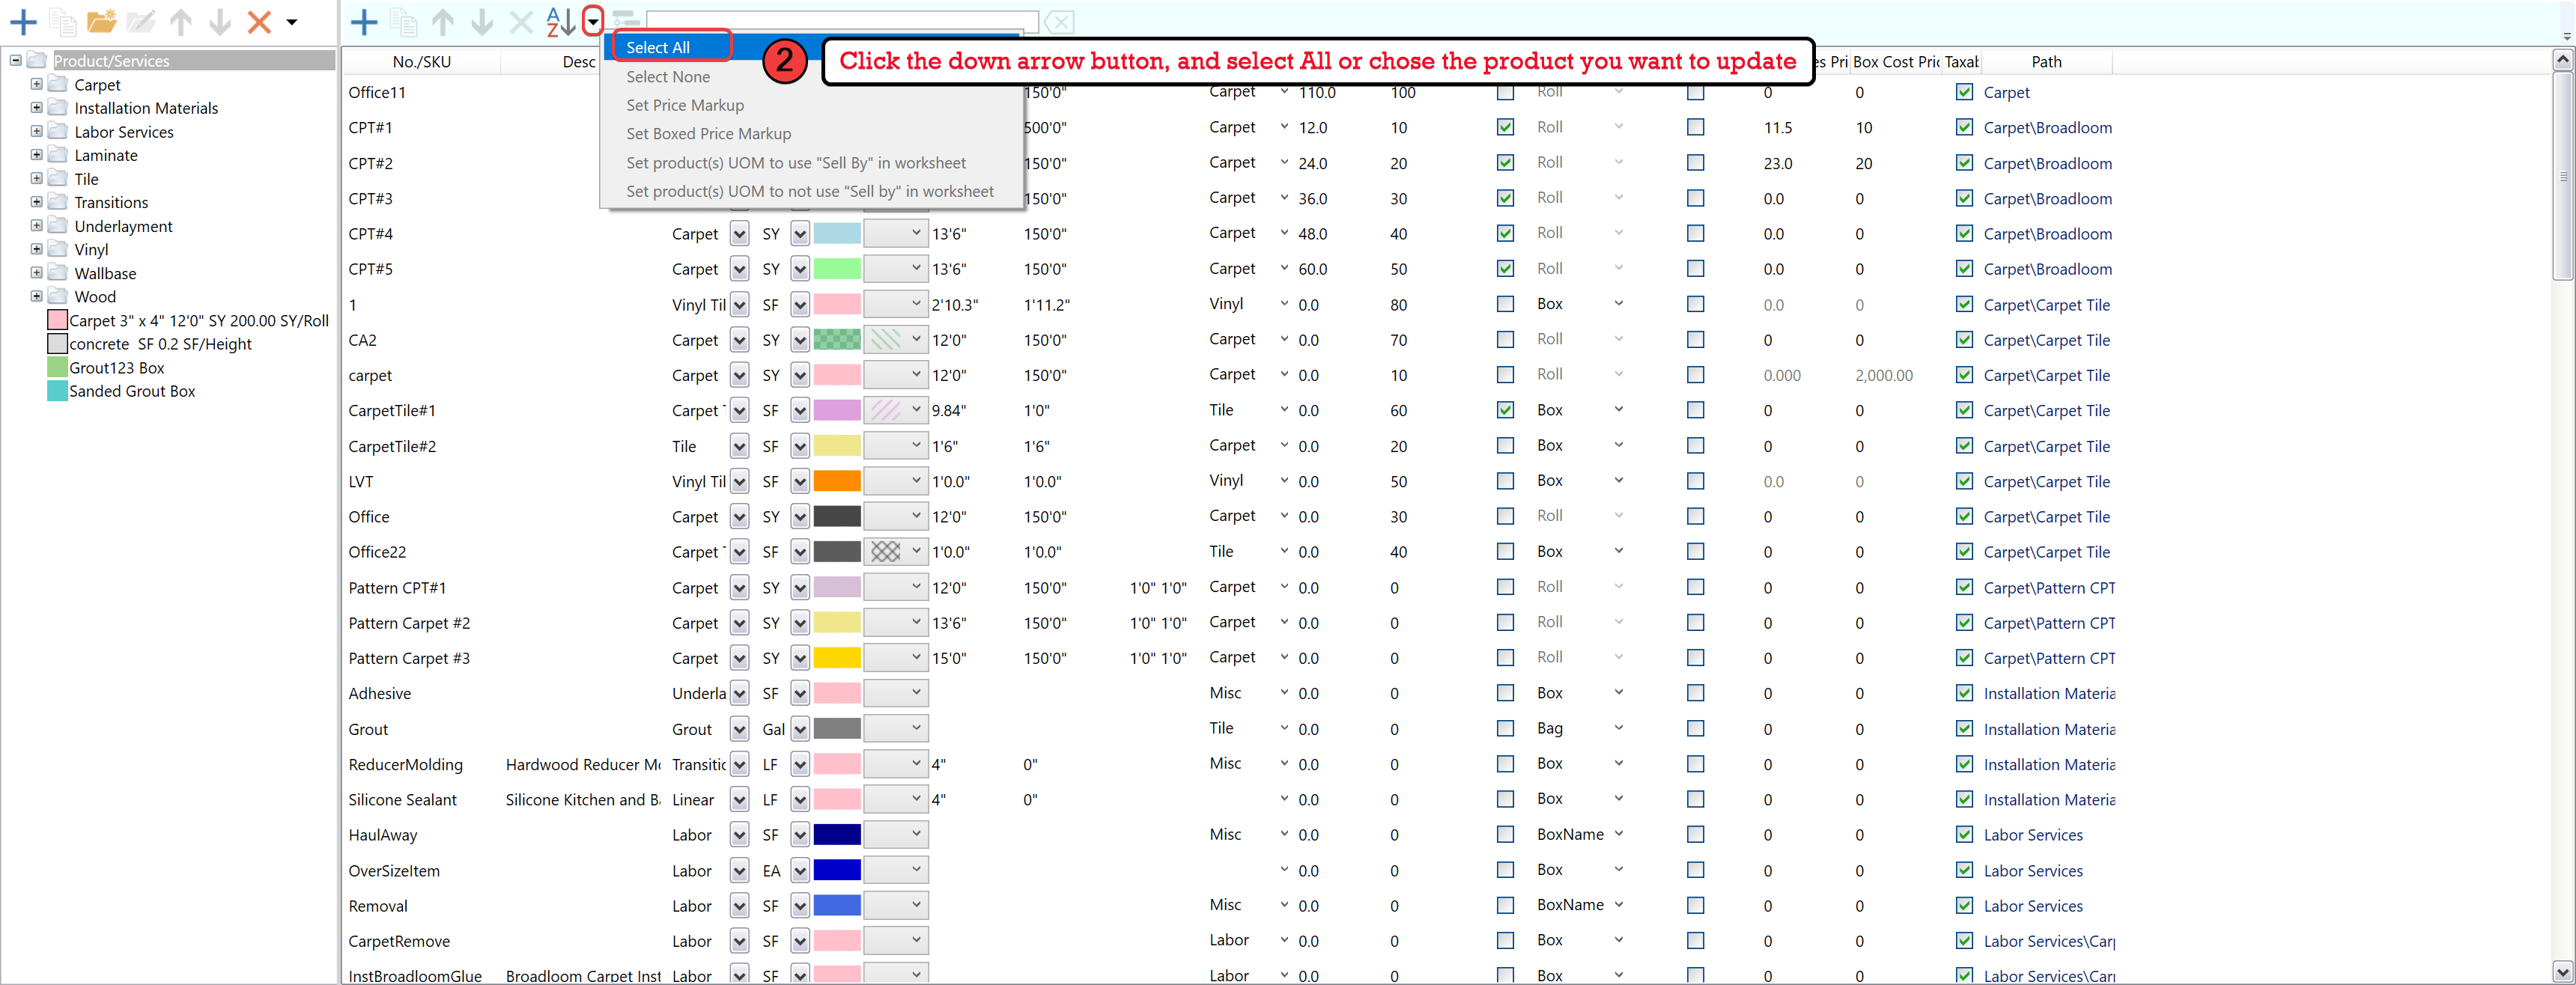Toggle the Taxable checkbox for Office11 row

(1964, 92)
